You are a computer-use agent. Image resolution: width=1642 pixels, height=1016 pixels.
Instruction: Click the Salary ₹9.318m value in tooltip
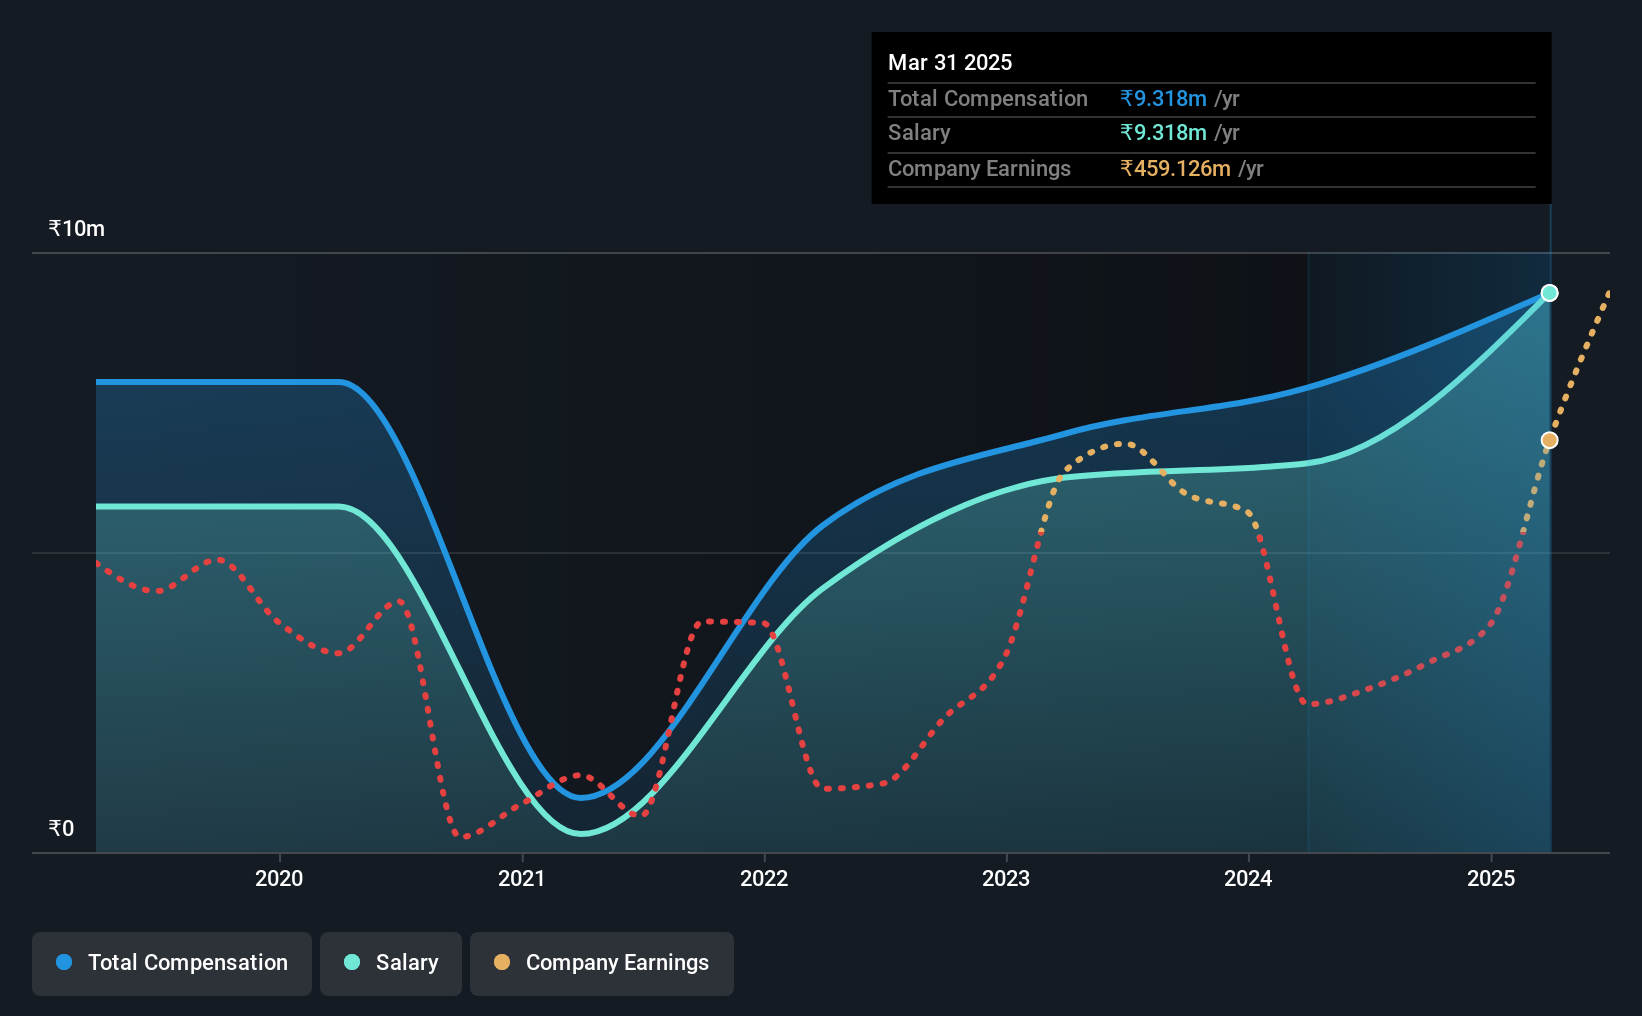point(1163,132)
